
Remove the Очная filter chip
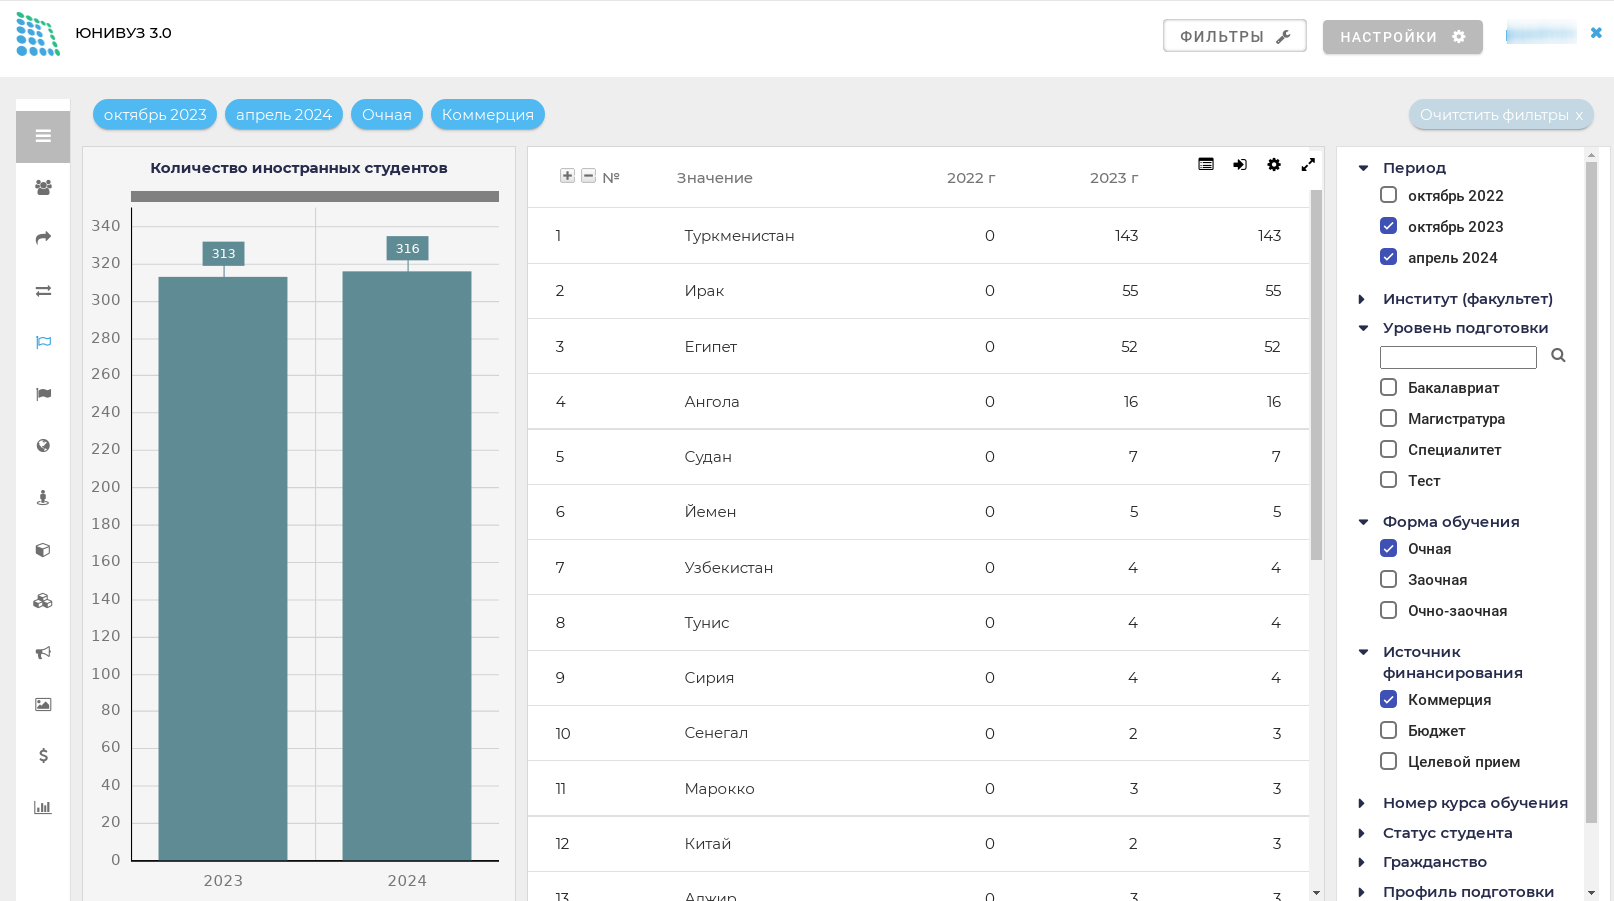point(387,115)
